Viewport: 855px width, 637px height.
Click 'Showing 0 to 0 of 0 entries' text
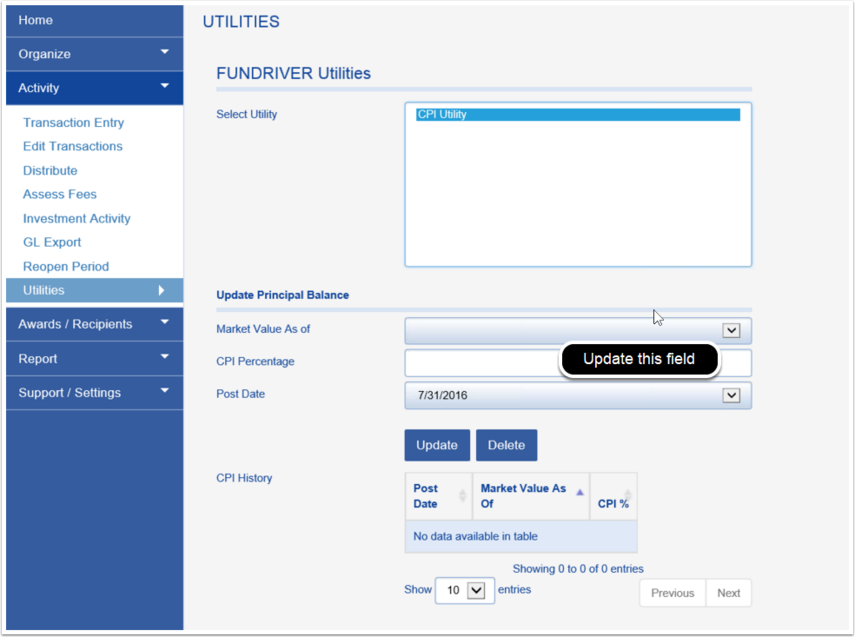tap(578, 569)
